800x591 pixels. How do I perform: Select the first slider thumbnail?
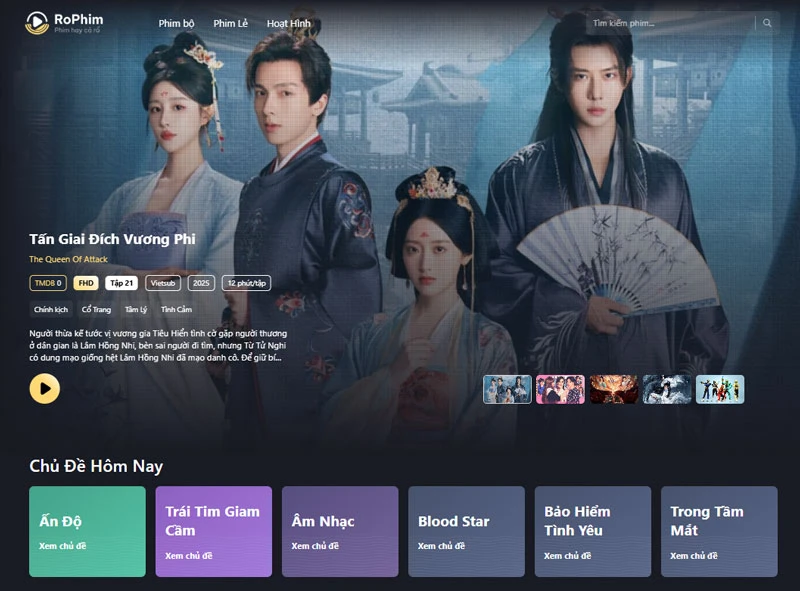click(507, 389)
